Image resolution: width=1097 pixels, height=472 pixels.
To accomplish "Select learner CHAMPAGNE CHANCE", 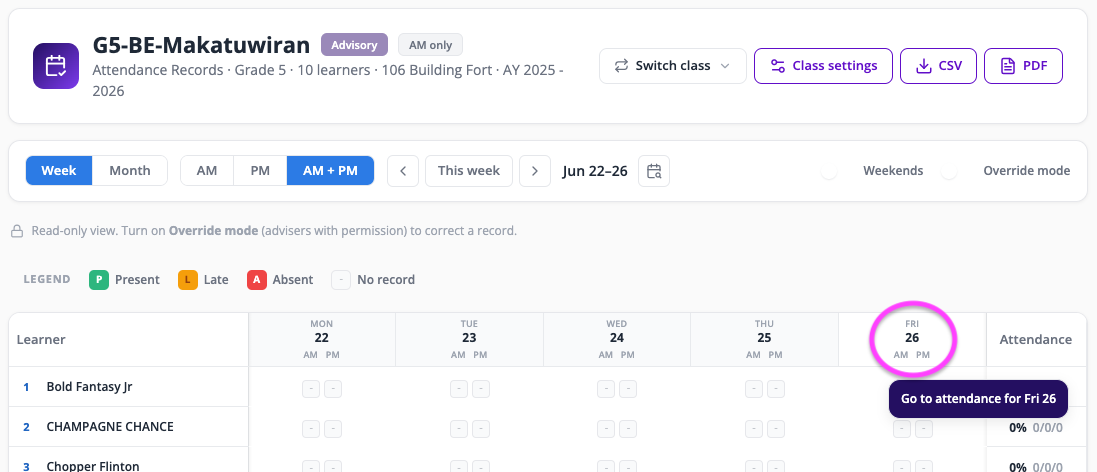I will coord(110,427).
